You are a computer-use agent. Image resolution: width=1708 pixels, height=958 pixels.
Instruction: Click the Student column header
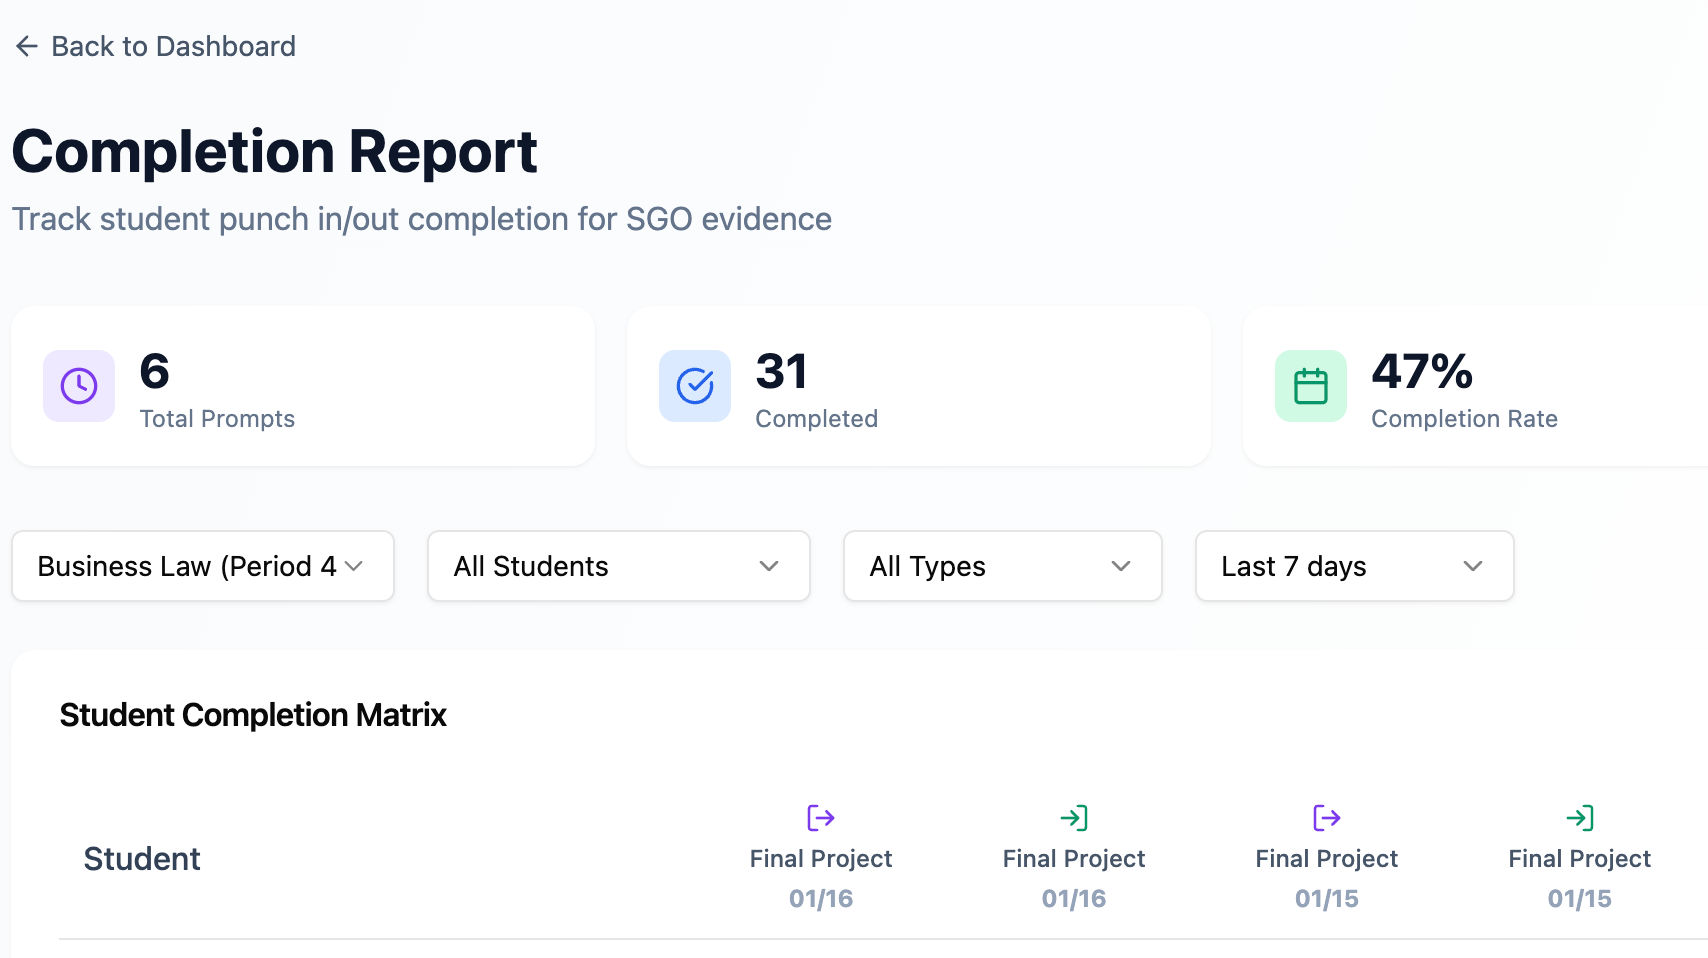pos(142,859)
